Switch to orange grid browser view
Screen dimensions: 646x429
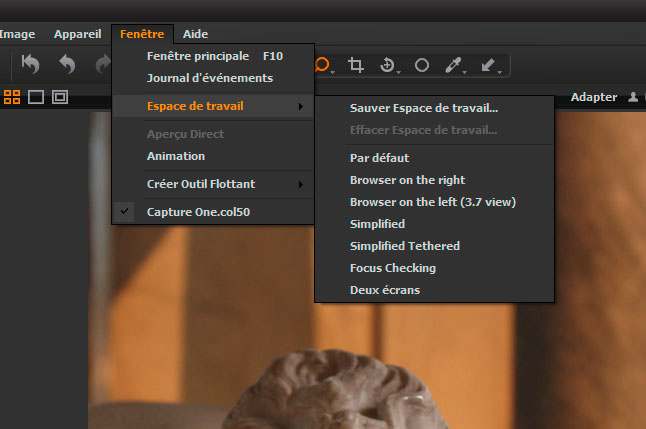click(12, 97)
